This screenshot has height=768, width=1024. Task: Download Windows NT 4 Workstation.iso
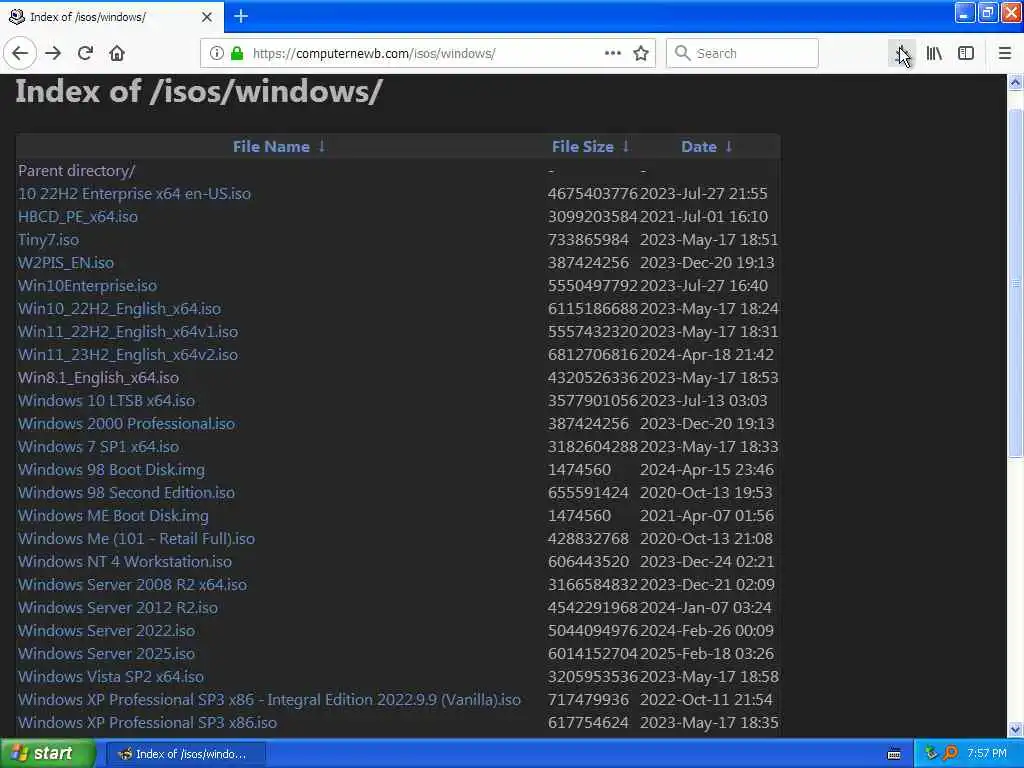125,561
